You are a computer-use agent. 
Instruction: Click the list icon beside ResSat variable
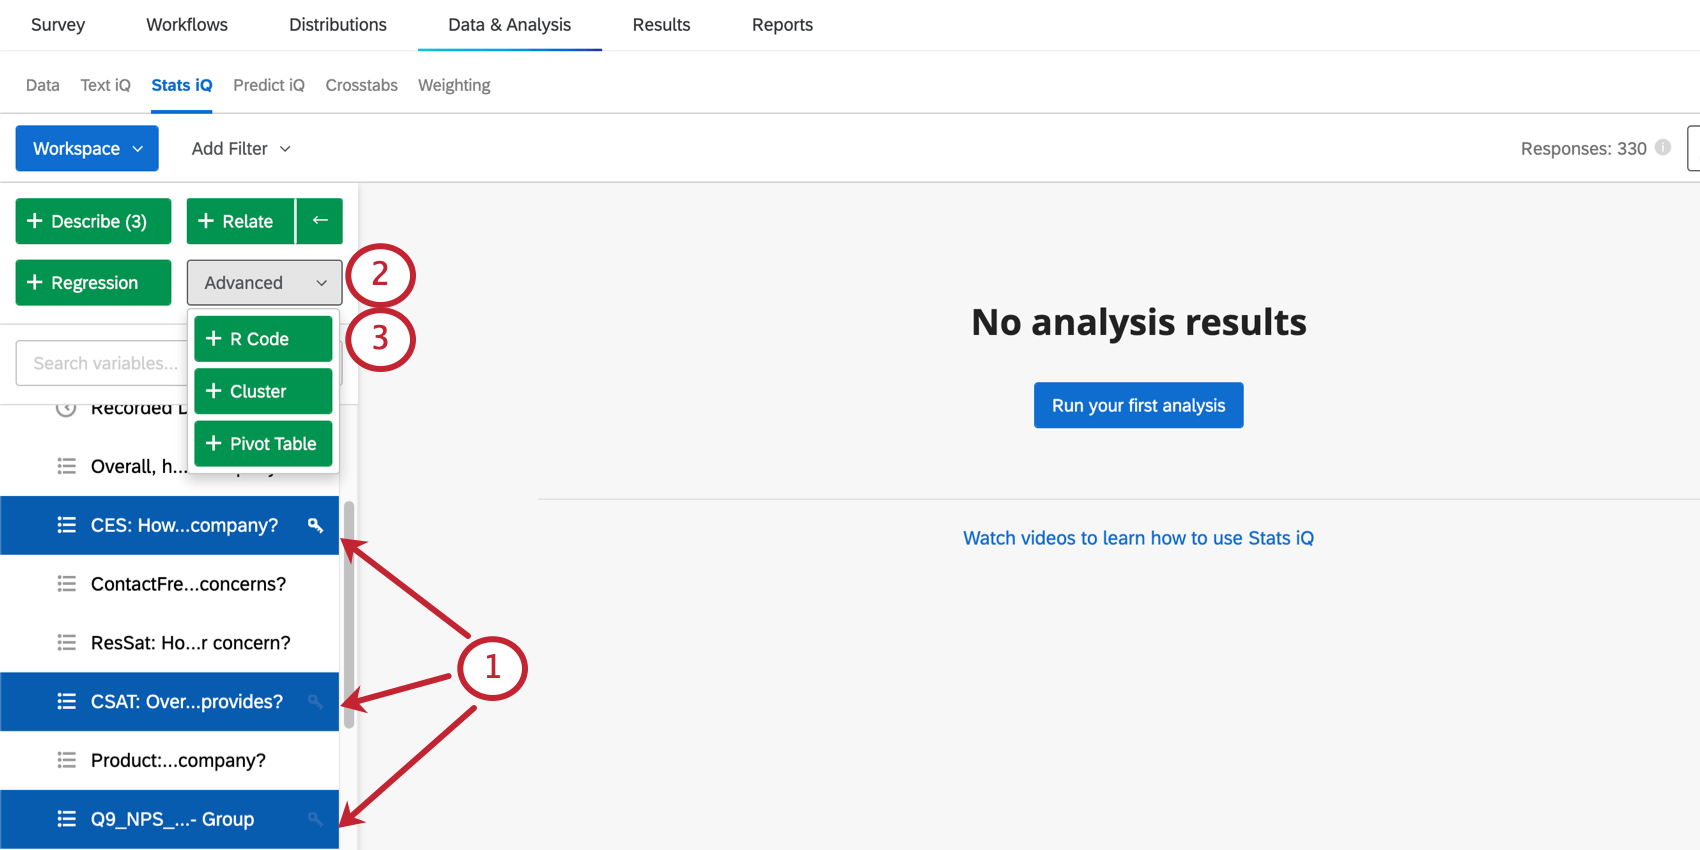pyautogui.click(x=67, y=642)
